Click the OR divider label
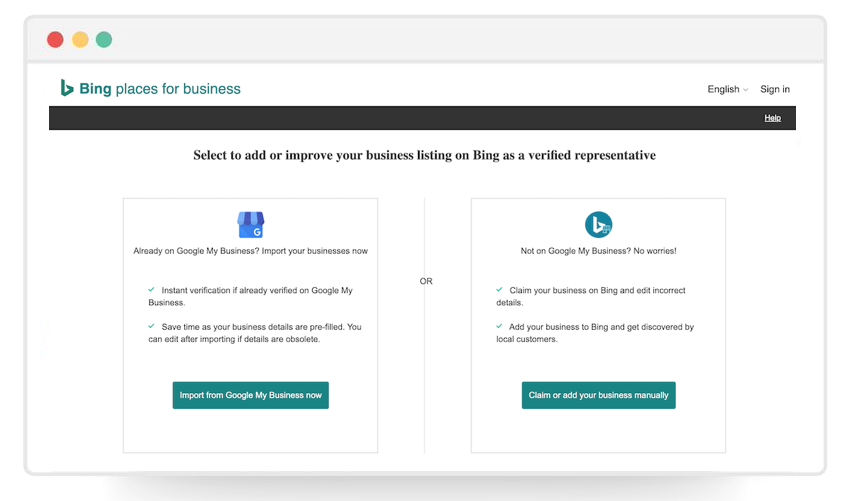Viewport: 855px width, 501px height. 426,281
